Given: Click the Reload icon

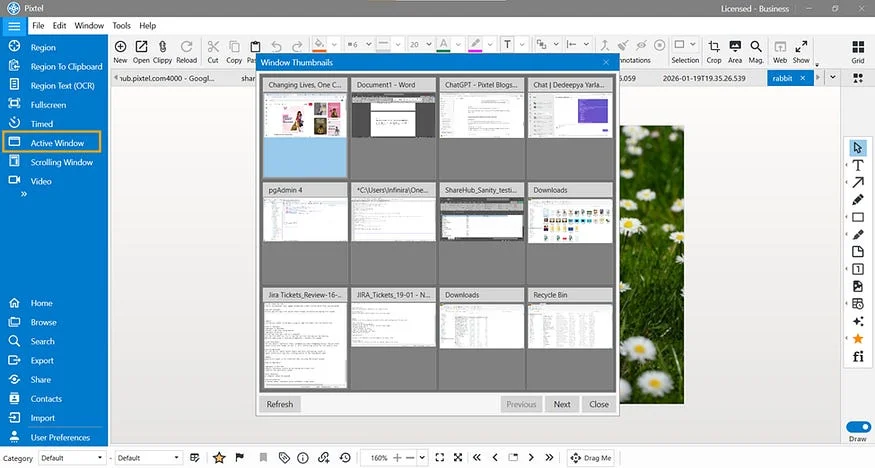Looking at the screenshot, I should tap(186, 51).
